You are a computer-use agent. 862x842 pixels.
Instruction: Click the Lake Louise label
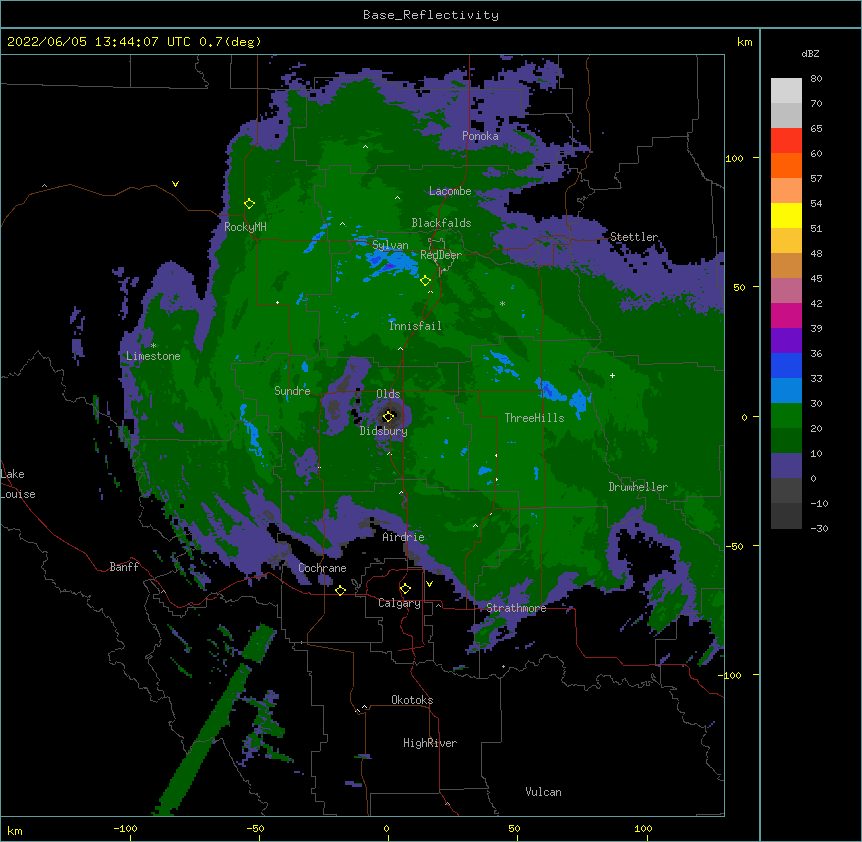pyautogui.click(x=18, y=484)
